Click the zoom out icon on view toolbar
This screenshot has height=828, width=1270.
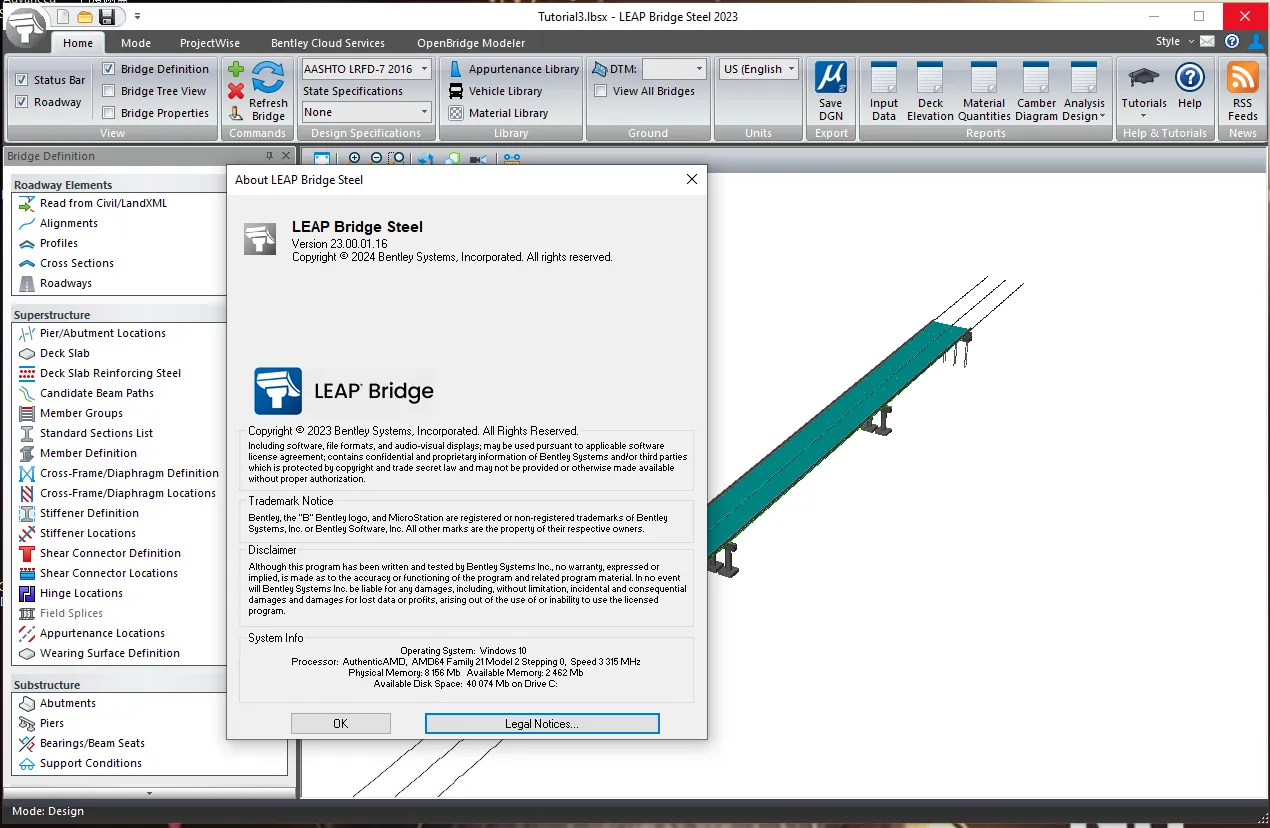click(x=376, y=158)
